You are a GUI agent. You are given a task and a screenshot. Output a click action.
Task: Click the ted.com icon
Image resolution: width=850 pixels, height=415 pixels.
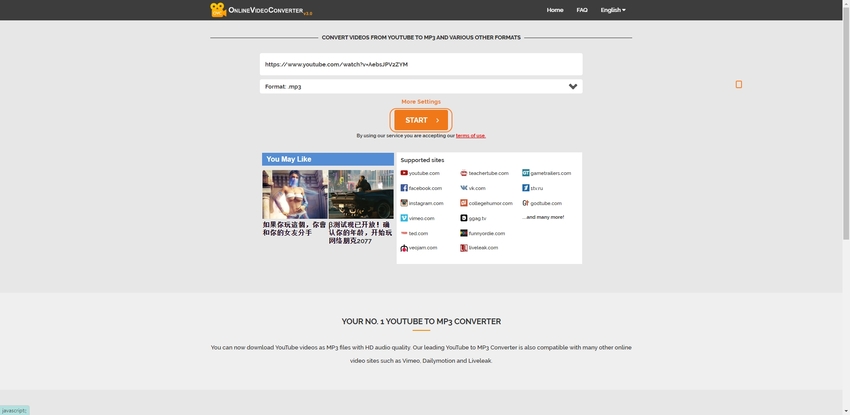coord(404,233)
